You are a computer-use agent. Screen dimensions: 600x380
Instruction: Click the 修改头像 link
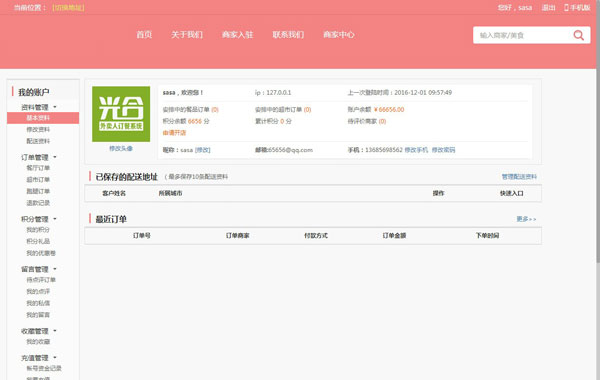click(121, 148)
